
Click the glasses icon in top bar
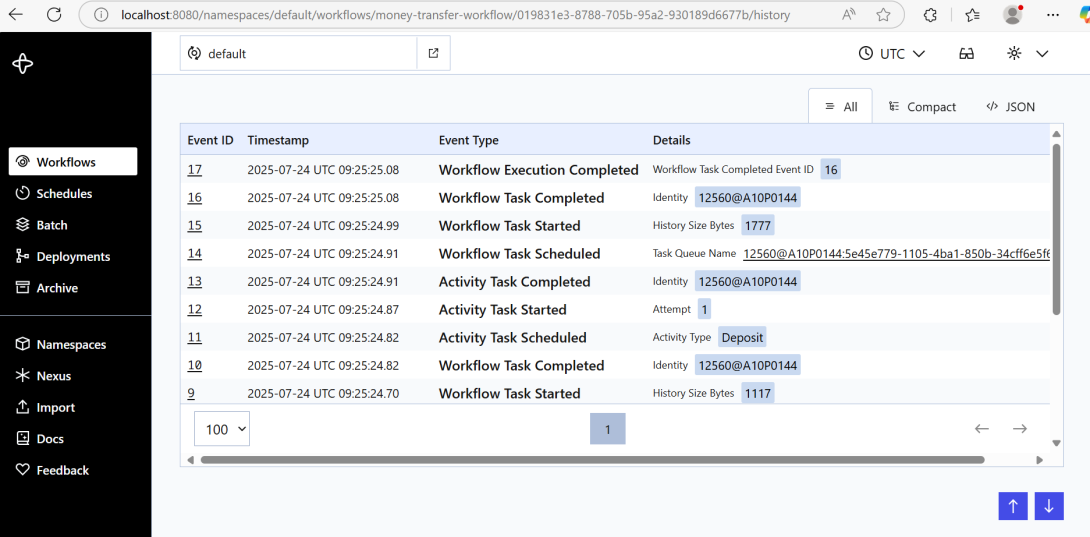click(x=966, y=54)
